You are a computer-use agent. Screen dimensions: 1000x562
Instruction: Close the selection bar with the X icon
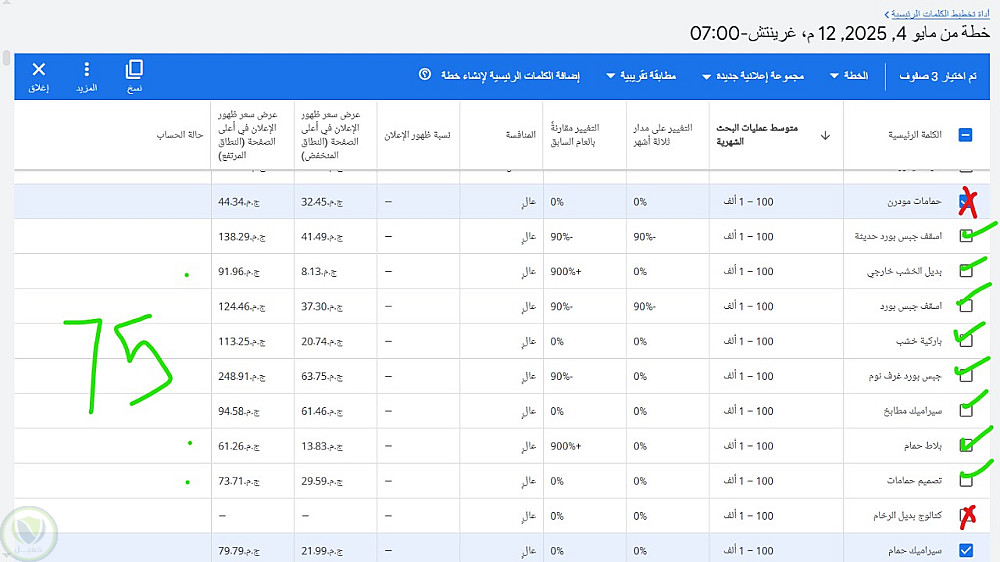(39, 70)
